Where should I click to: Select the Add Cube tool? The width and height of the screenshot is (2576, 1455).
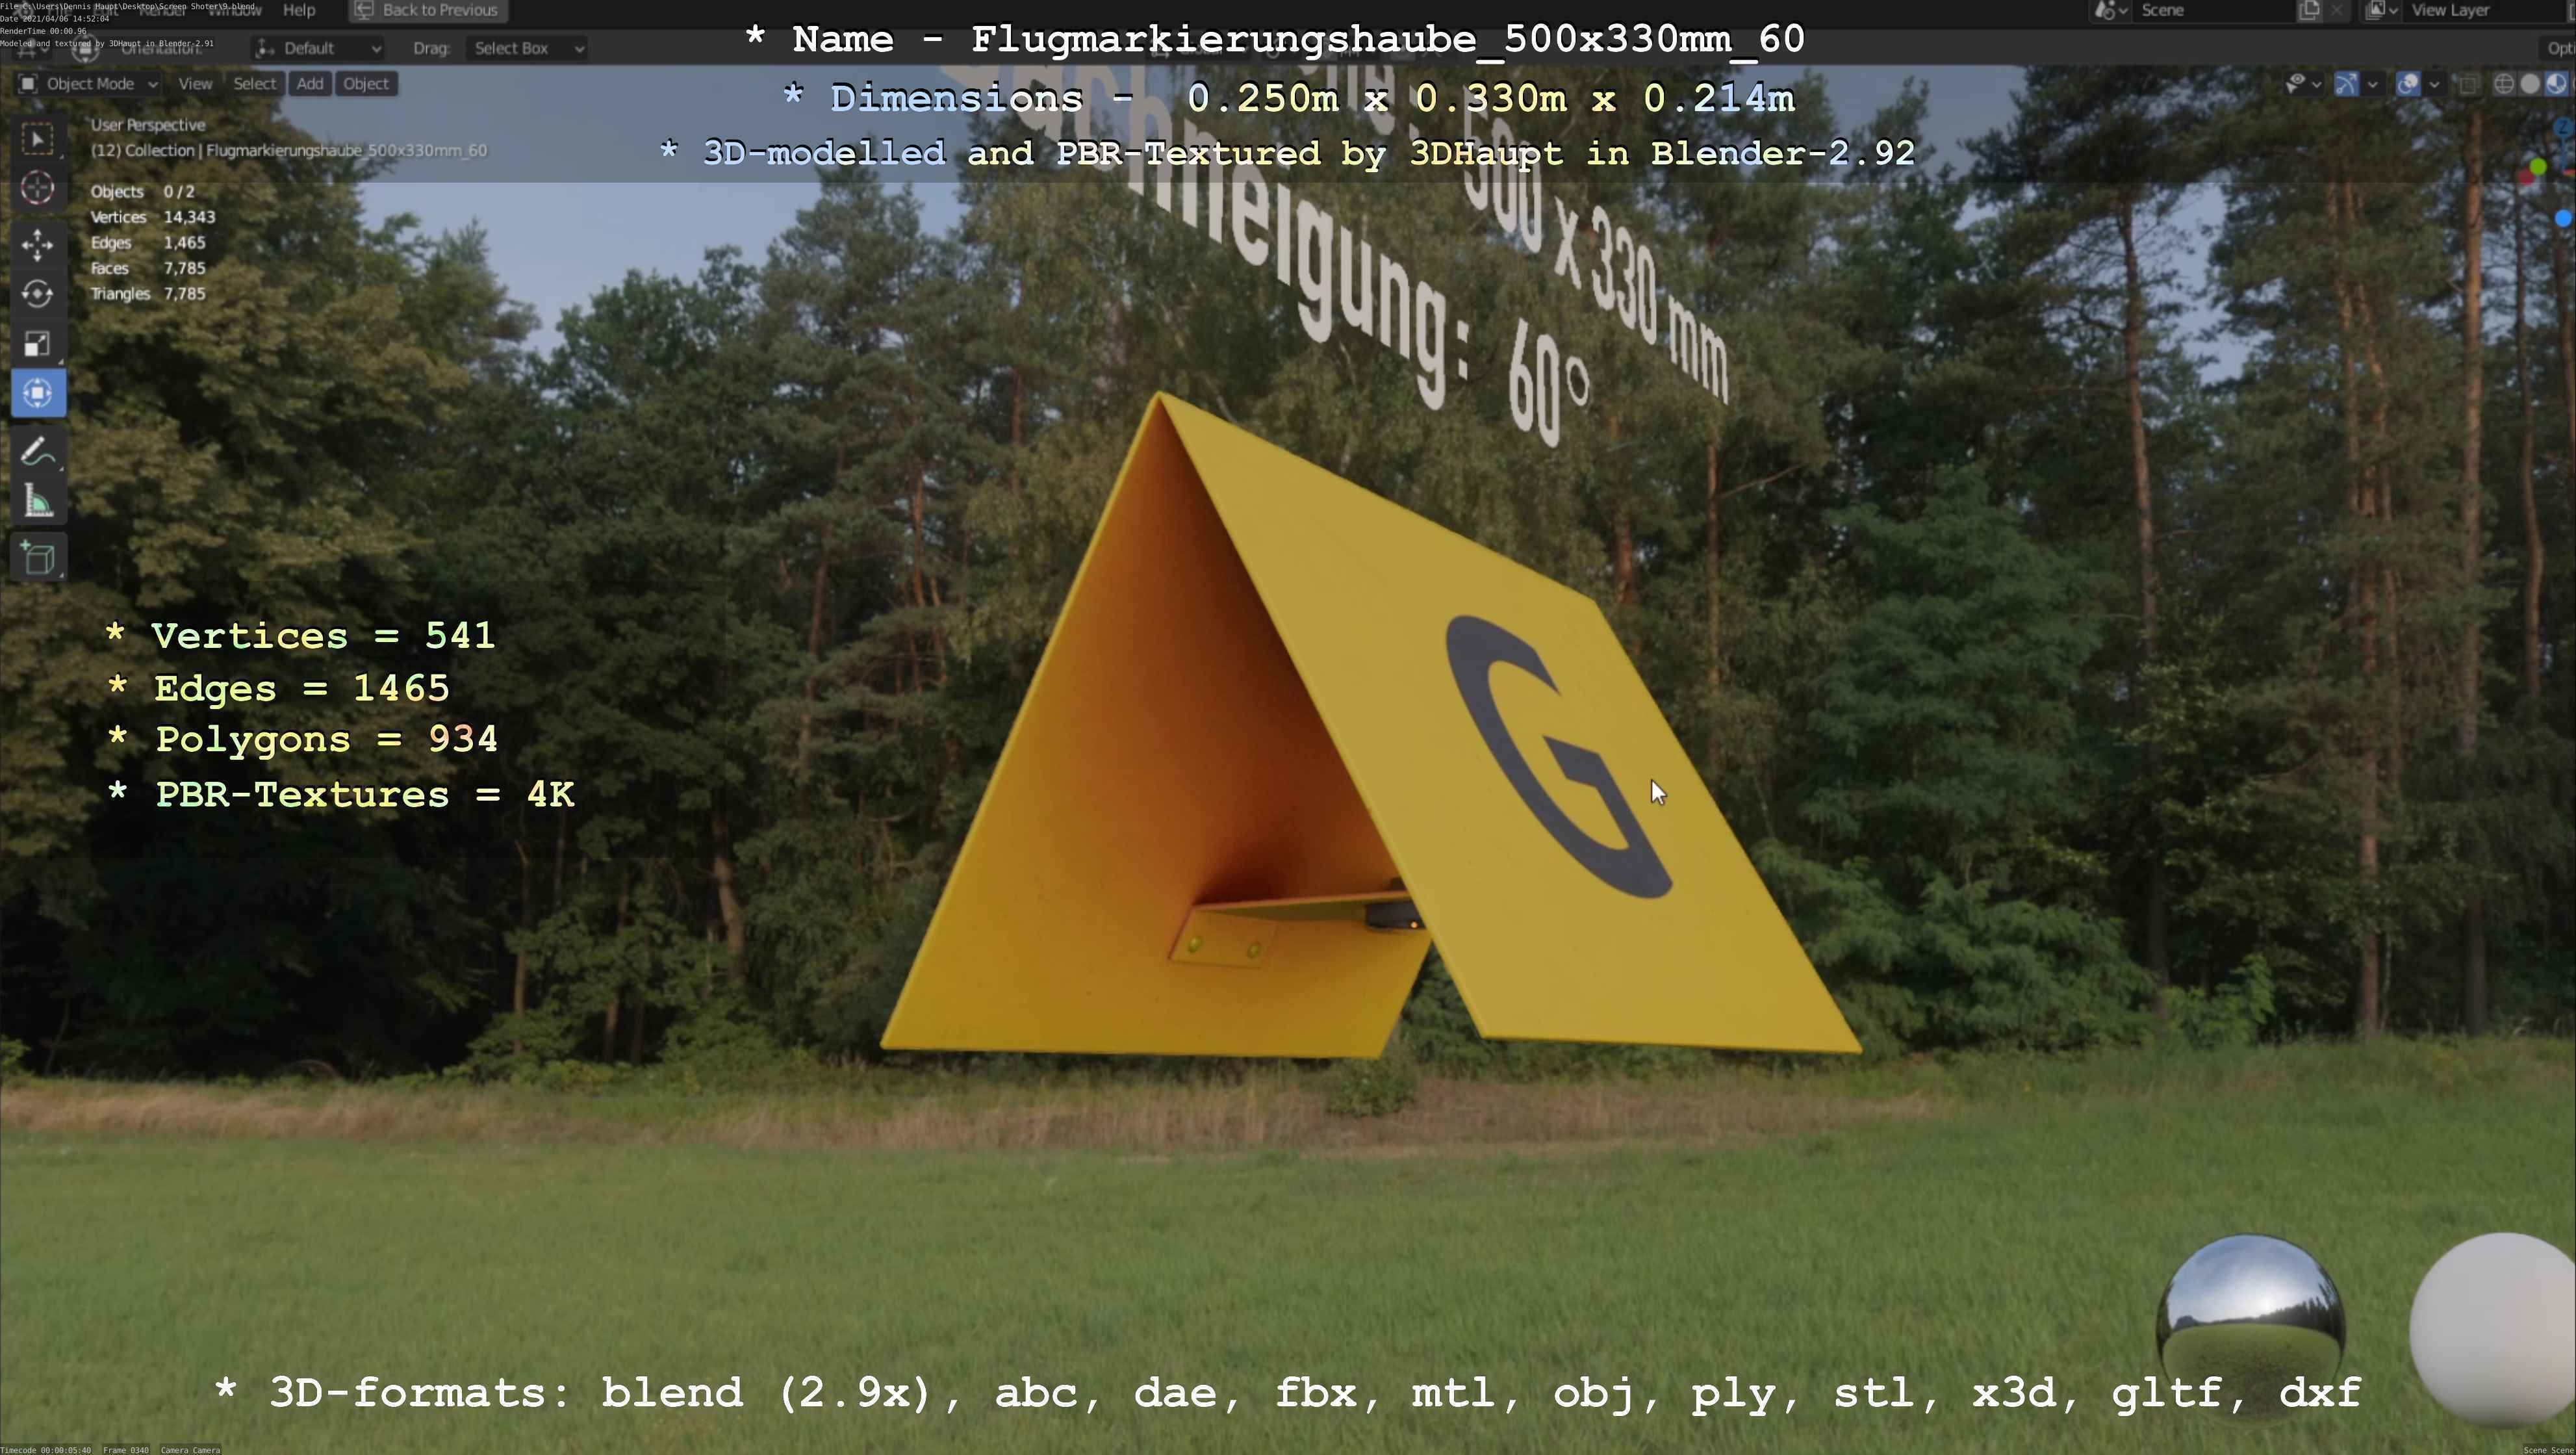(x=38, y=558)
